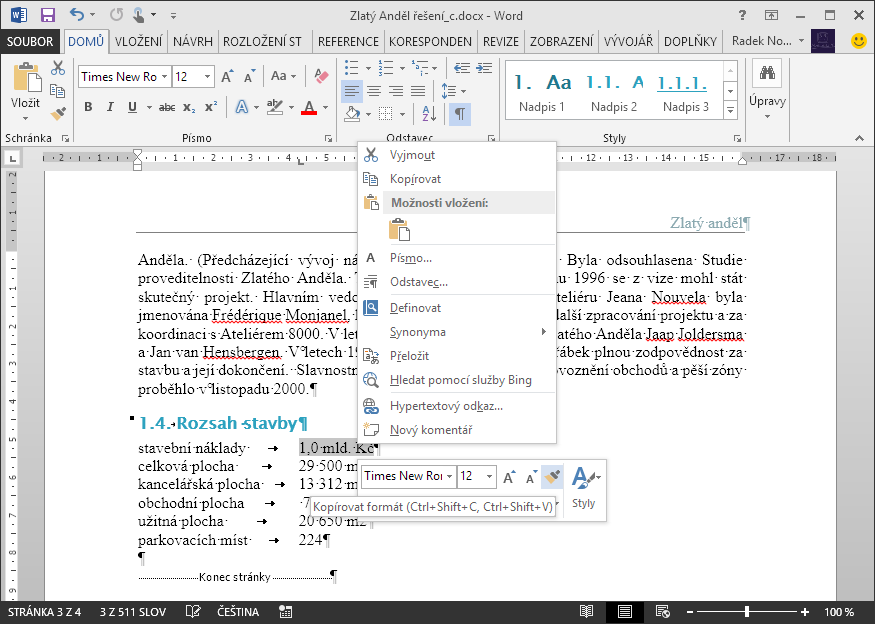This screenshot has height=624, width=875.
Task: Toggle paragraph marks display
Action: click(x=460, y=114)
